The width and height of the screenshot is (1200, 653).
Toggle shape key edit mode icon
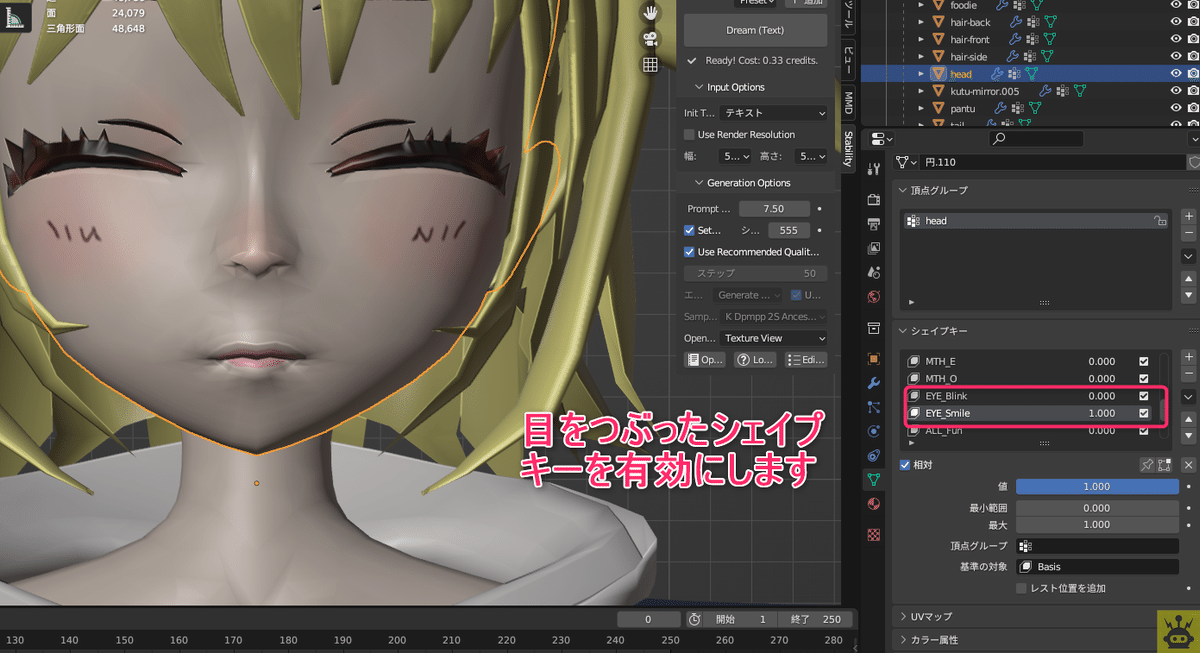[x=1165, y=465]
